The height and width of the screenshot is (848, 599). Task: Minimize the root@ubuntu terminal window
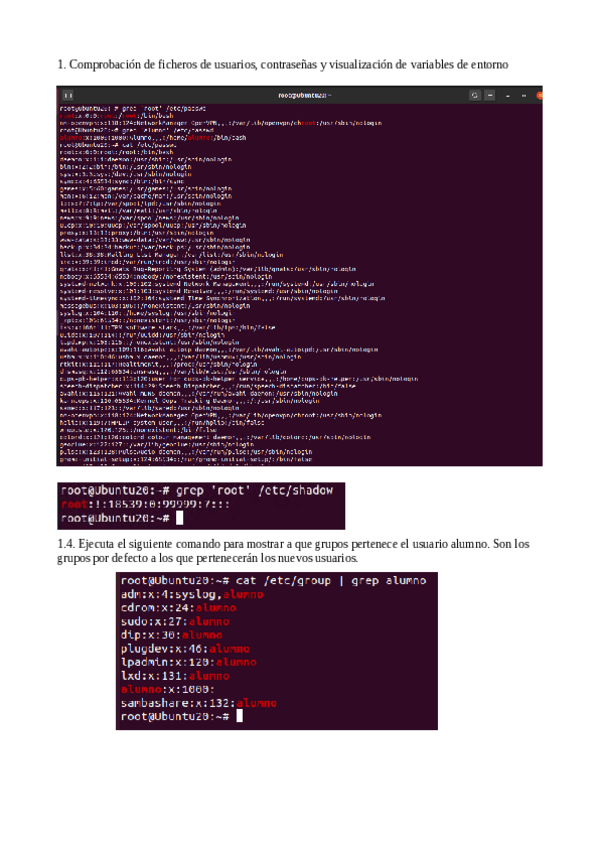(x=508, y=96)
